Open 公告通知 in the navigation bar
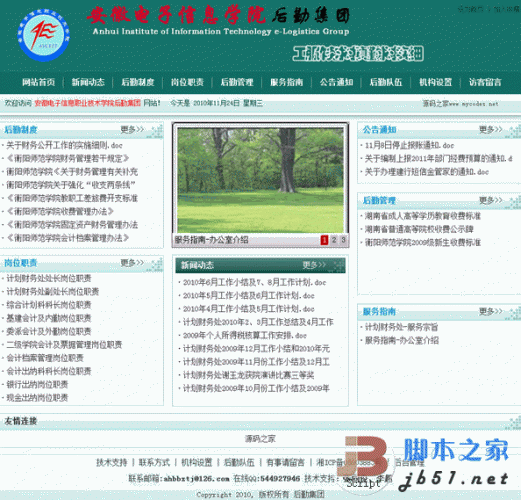Viewport: 521px width, 500px height. [336, 82]
